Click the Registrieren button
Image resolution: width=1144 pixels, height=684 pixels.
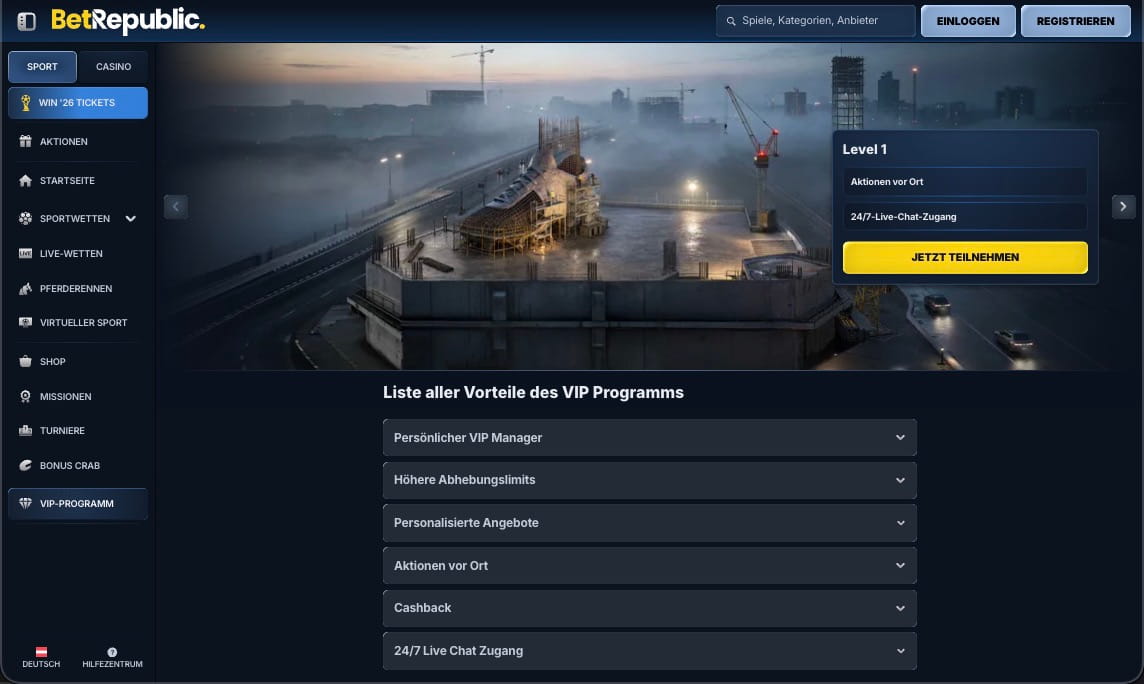1075,21
